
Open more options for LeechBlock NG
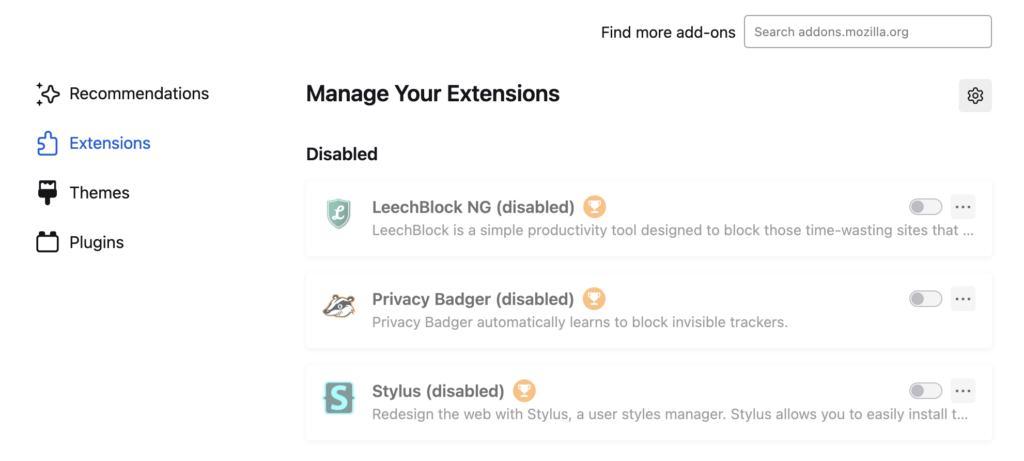[x=963, y=207]
